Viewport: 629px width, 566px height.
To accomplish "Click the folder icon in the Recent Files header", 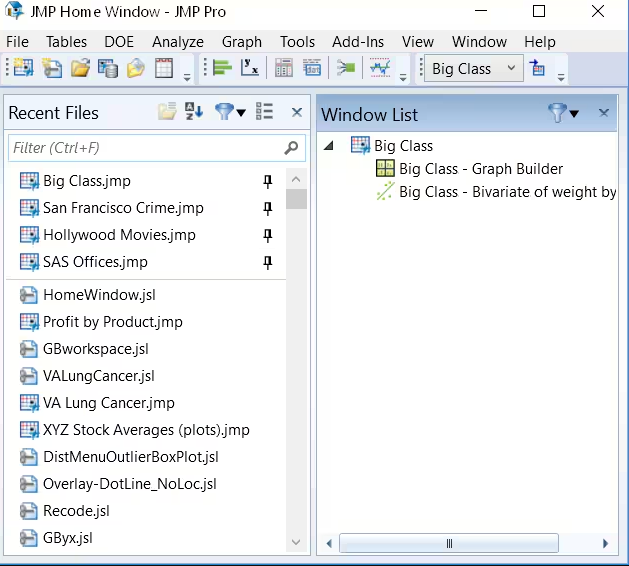I will (167, 111).
